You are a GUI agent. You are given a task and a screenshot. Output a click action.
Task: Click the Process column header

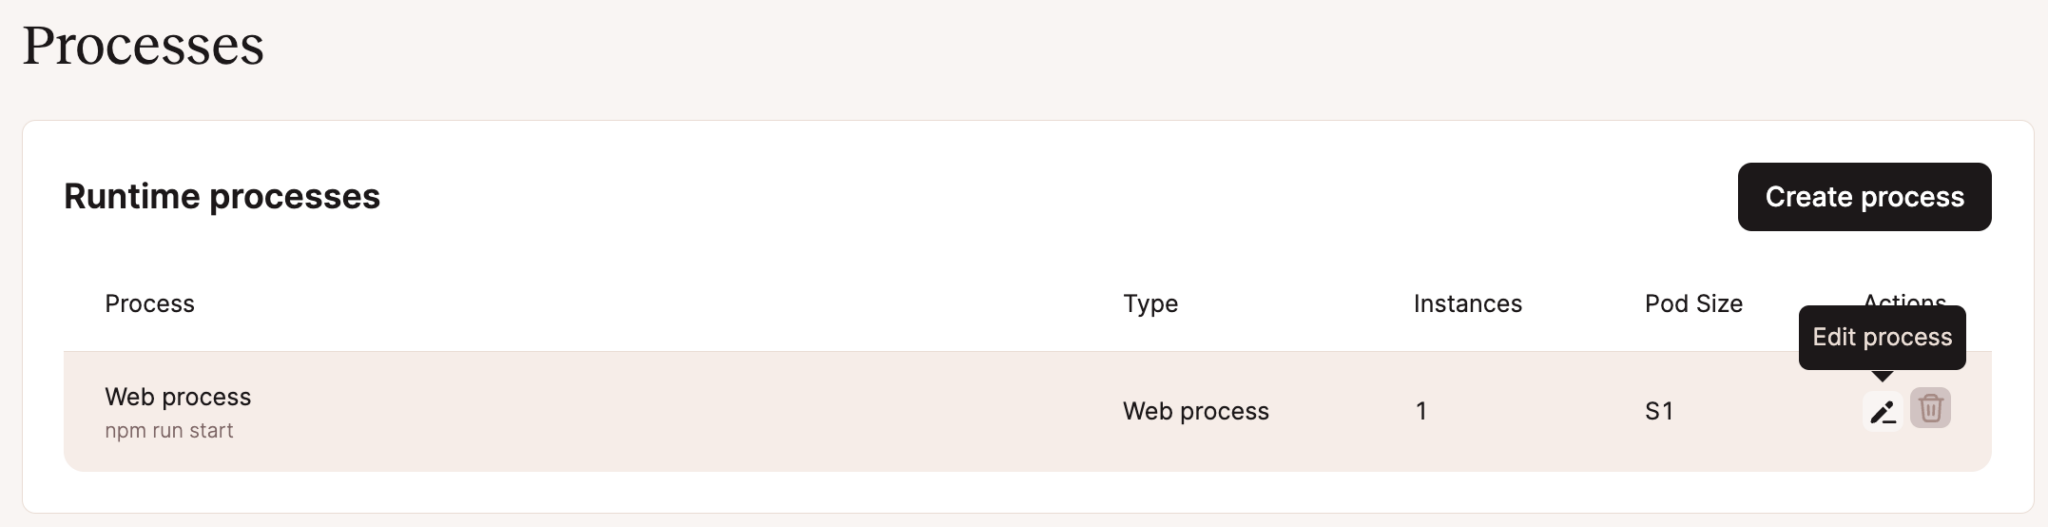[149, 304]
